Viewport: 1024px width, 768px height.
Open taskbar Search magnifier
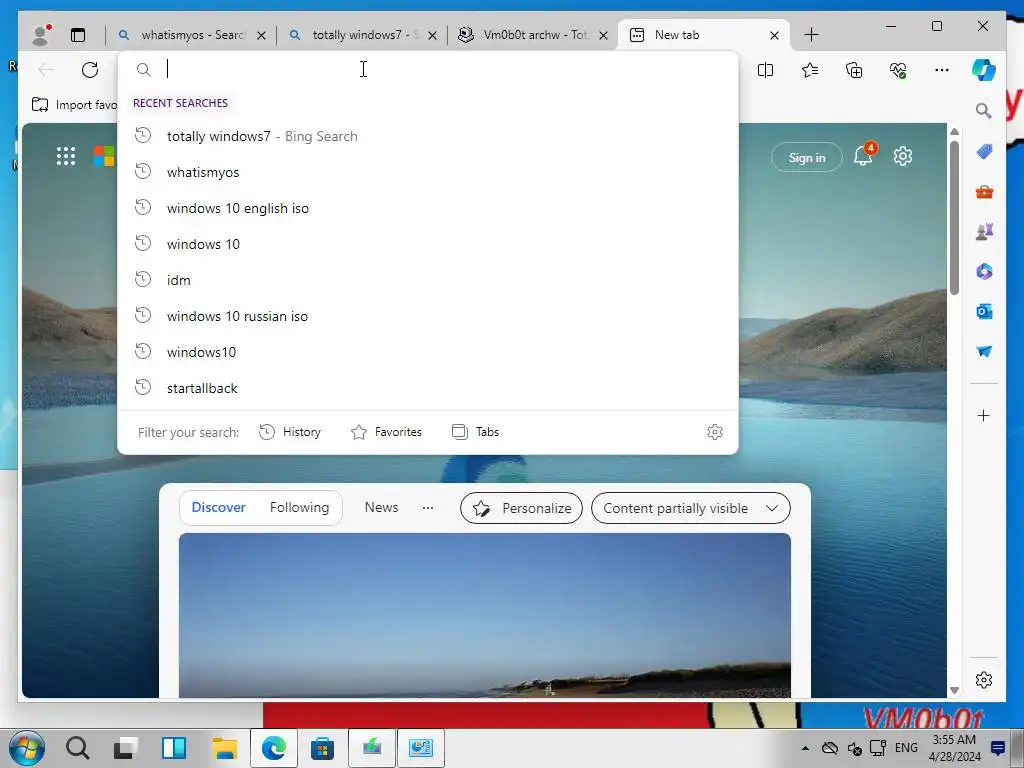point(78,748)
